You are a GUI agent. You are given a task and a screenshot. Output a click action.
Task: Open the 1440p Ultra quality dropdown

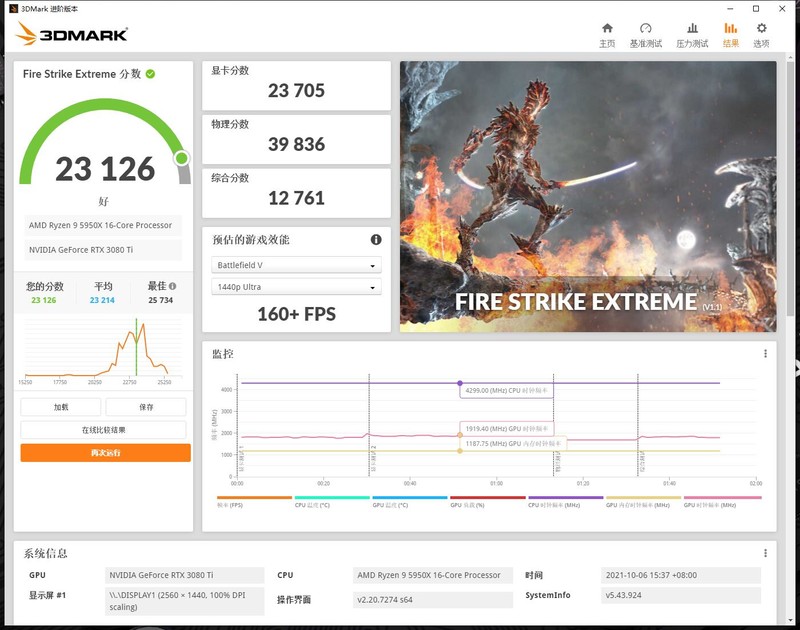(x=295, y=288)
